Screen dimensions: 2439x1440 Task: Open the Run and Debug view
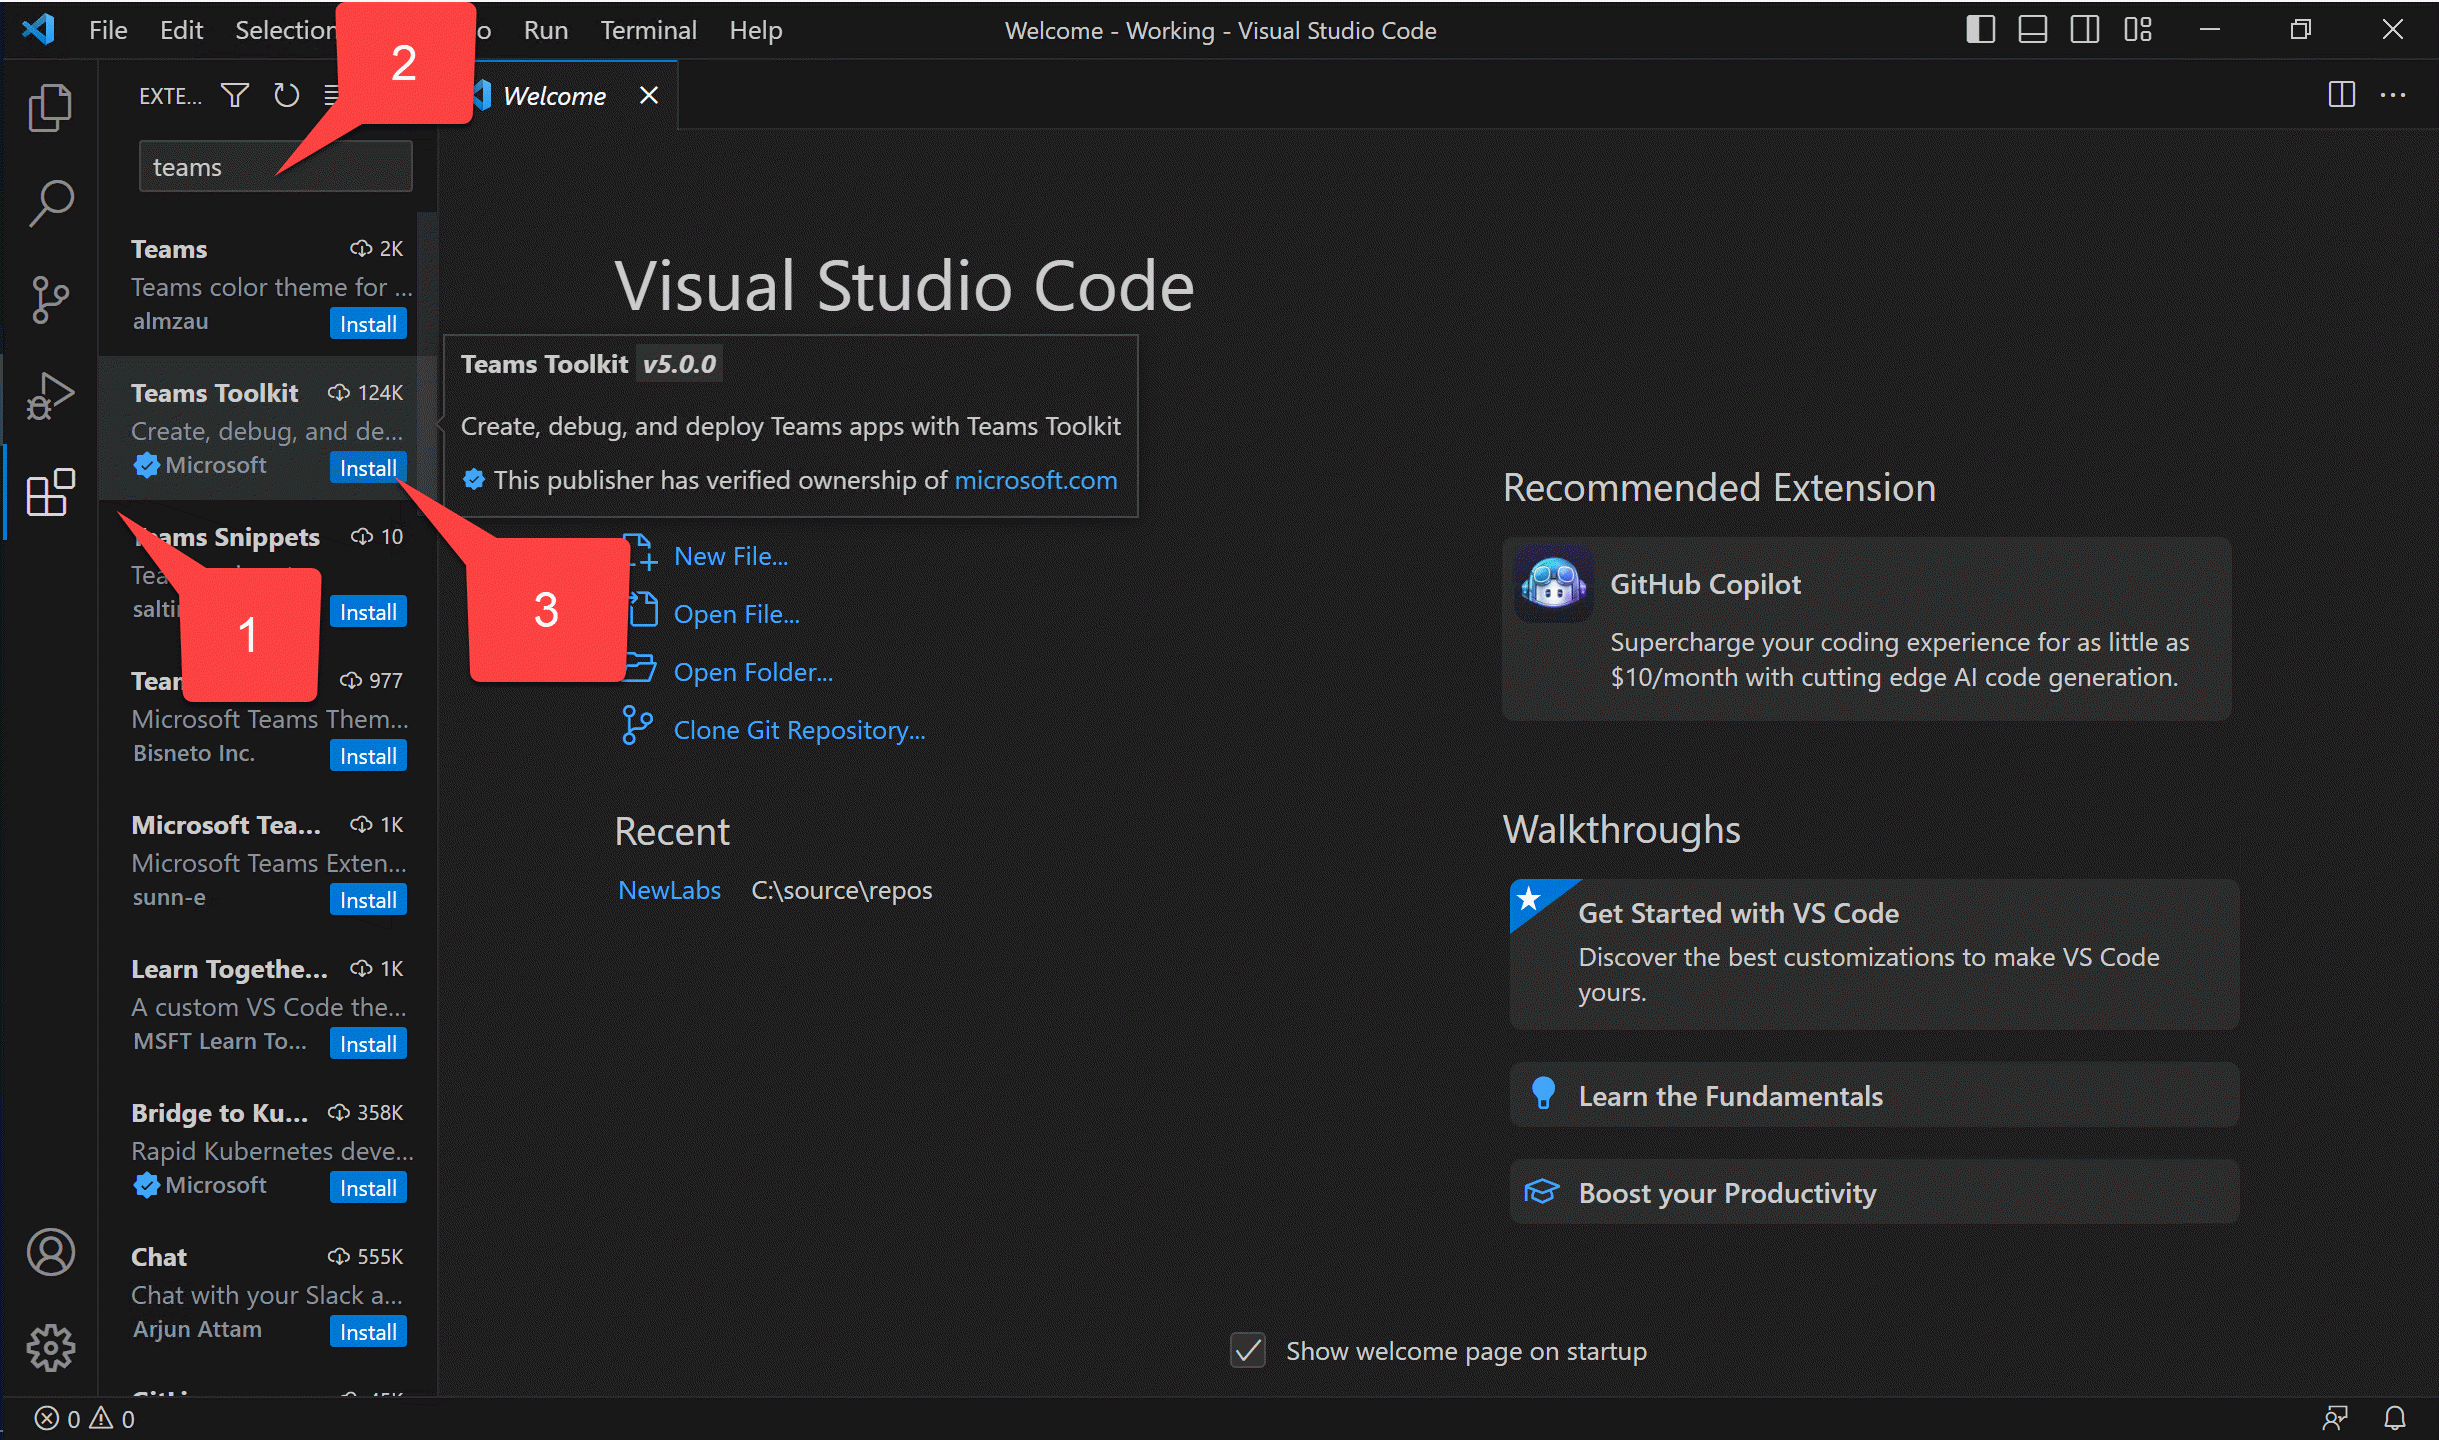coord(50,396)
